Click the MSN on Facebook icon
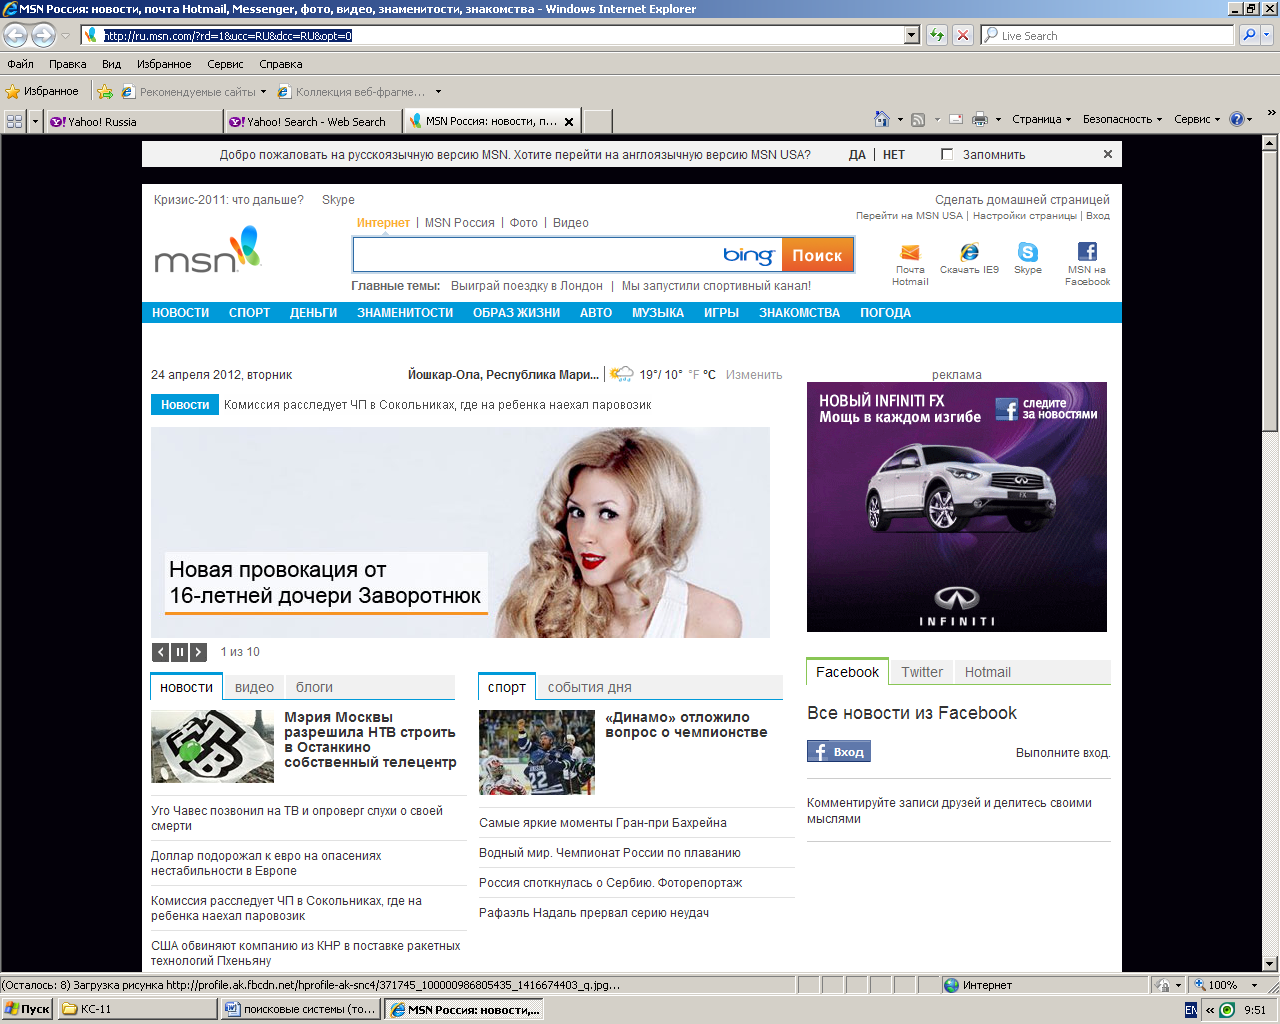The width and height of the screenshot is (1280, 1024). (1087, 252)
